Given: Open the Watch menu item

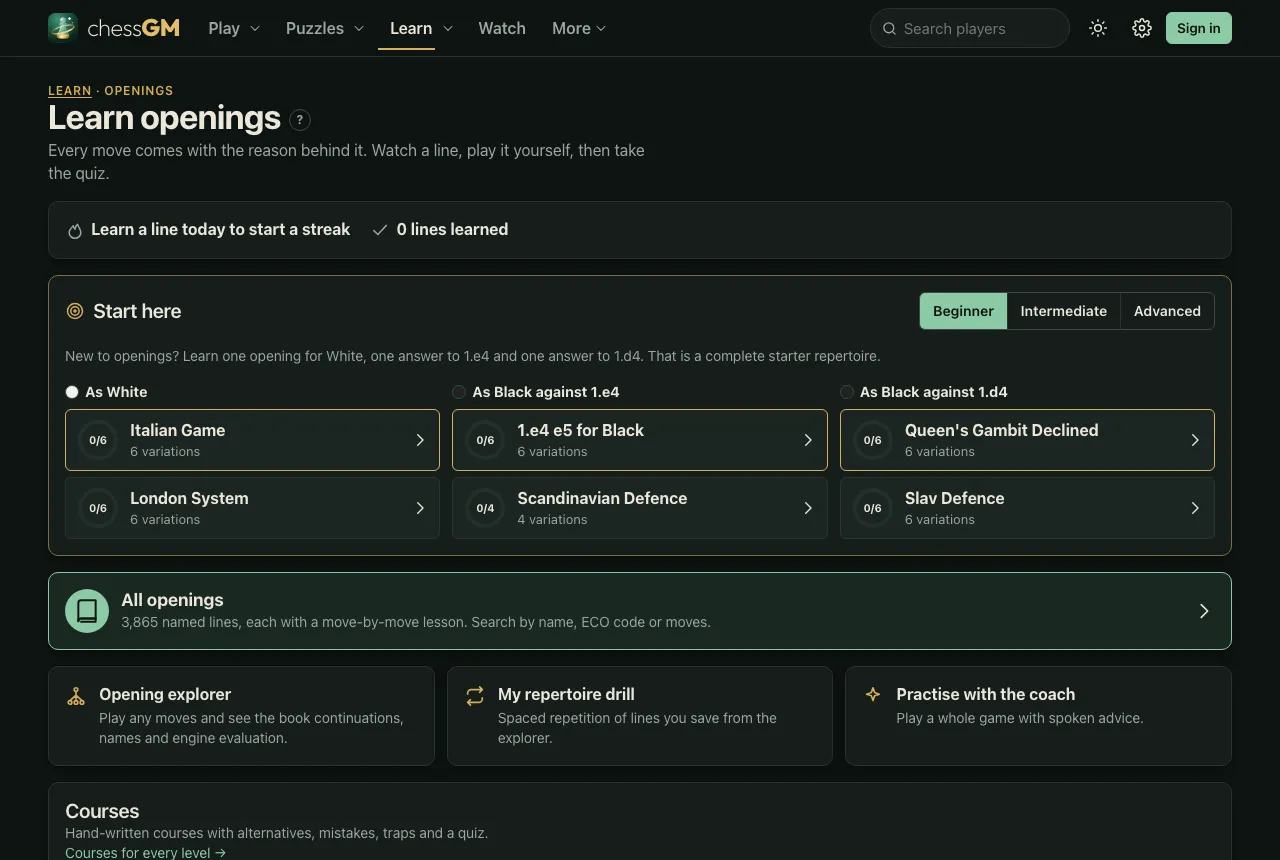Looking at the screenshot, I should point(502,28).
